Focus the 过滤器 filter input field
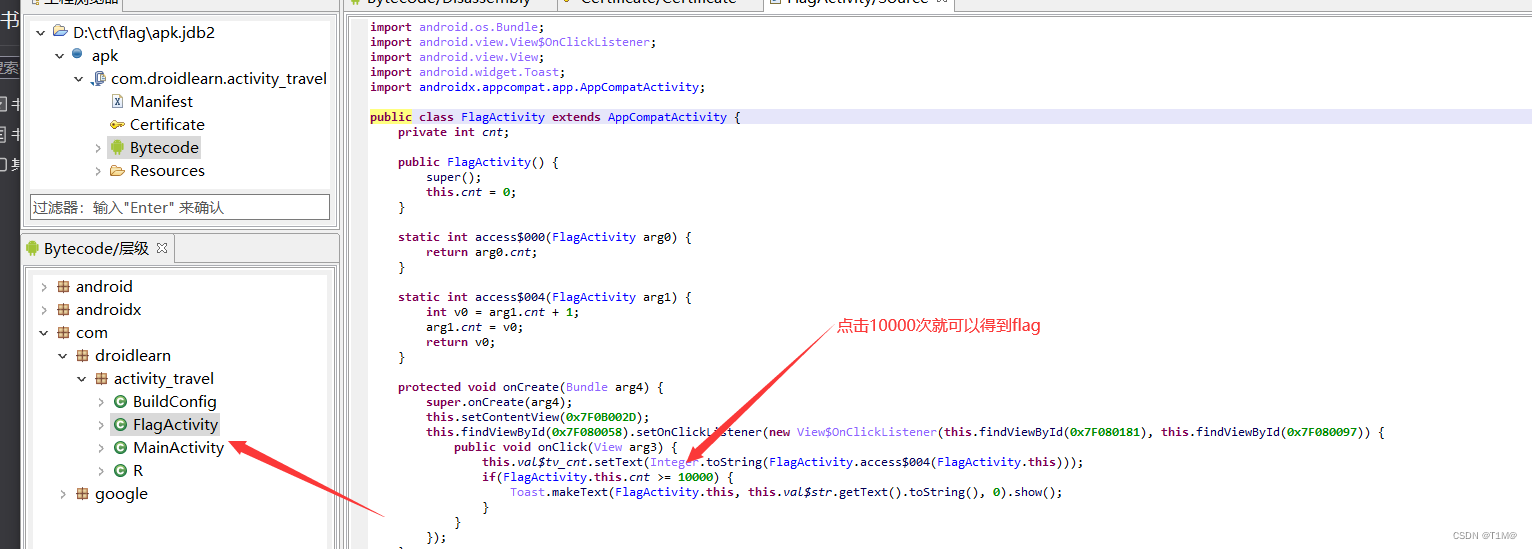This screenshot has height=549, width=1532. [180, 207]
